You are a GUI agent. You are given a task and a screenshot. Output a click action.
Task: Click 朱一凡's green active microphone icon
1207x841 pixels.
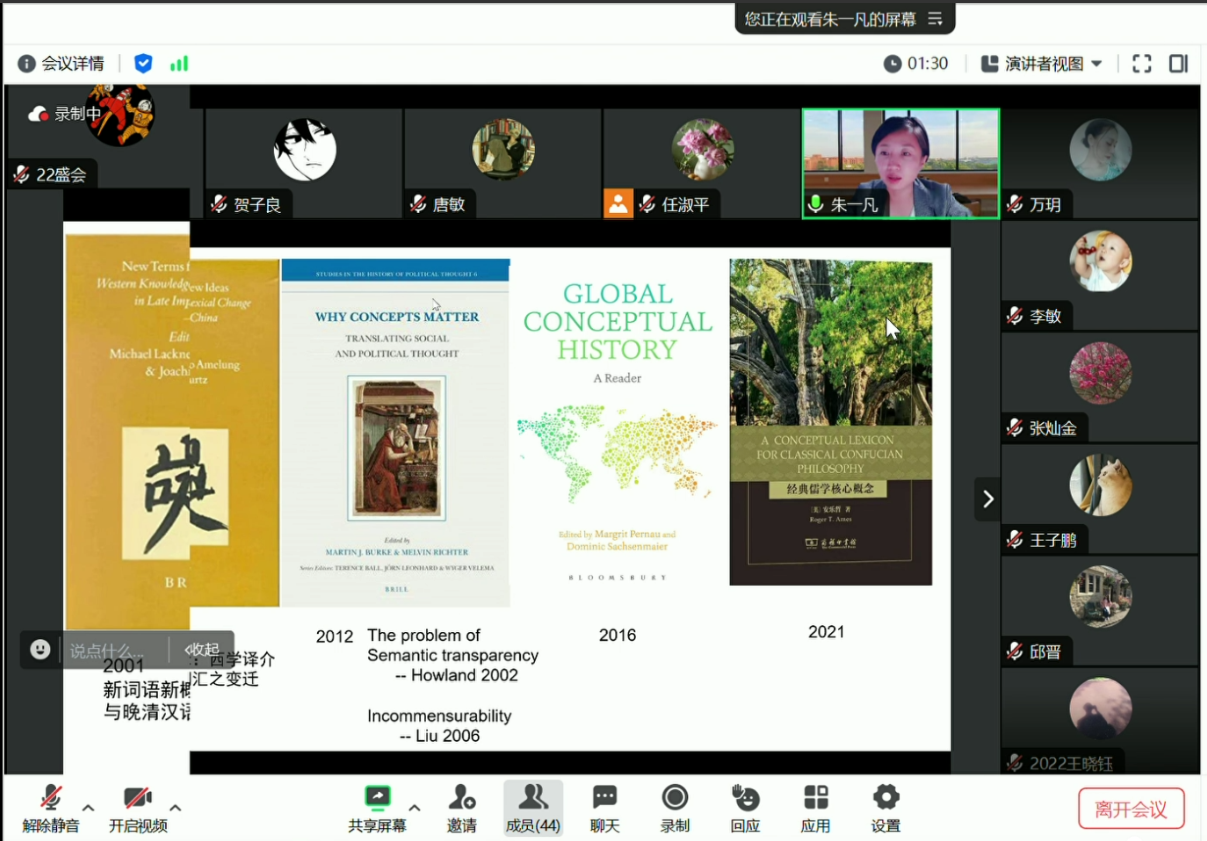point(816,204)
